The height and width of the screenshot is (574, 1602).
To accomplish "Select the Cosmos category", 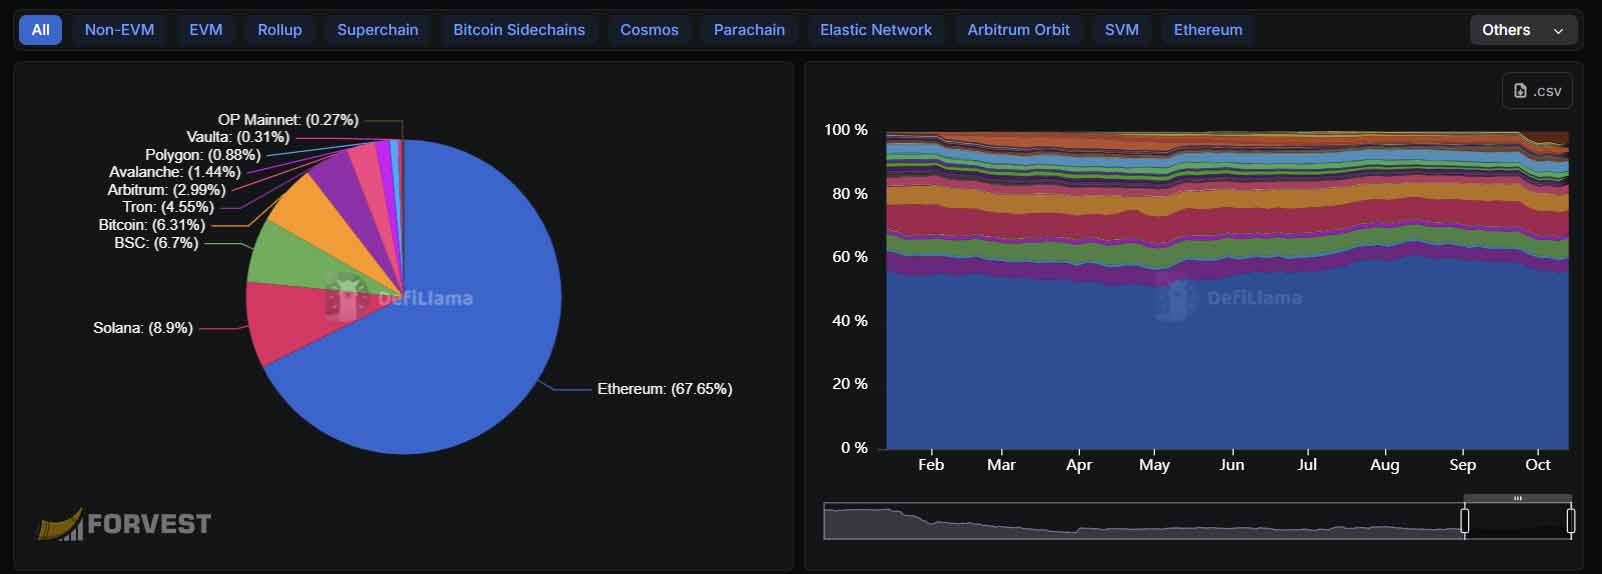I will coord(649,30).
